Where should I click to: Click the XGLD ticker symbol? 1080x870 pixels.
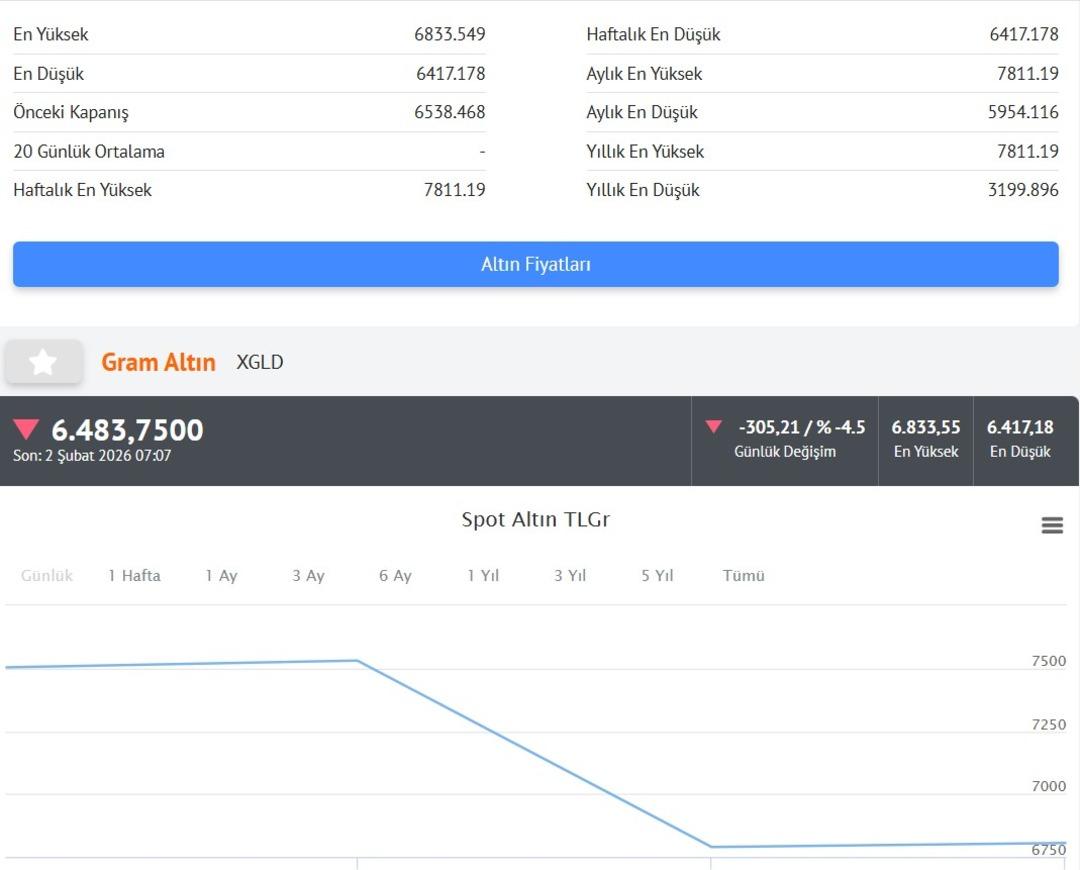coord(259,362)
